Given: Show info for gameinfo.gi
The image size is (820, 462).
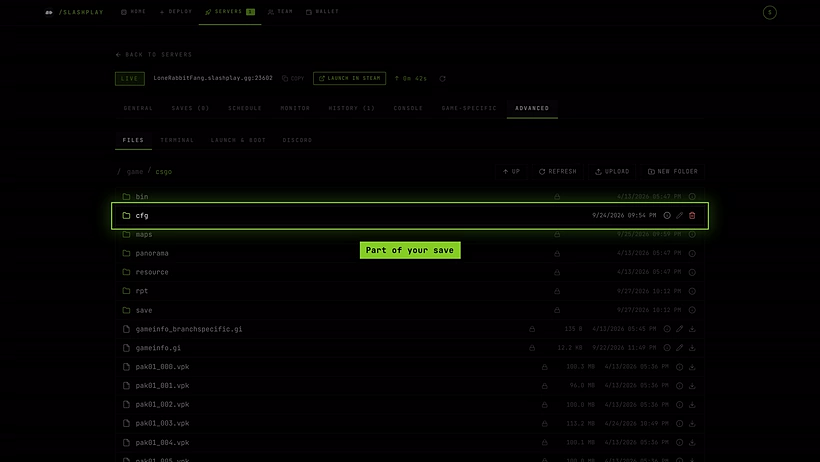Looking at the screenshot, I should (x=667, y=348).
